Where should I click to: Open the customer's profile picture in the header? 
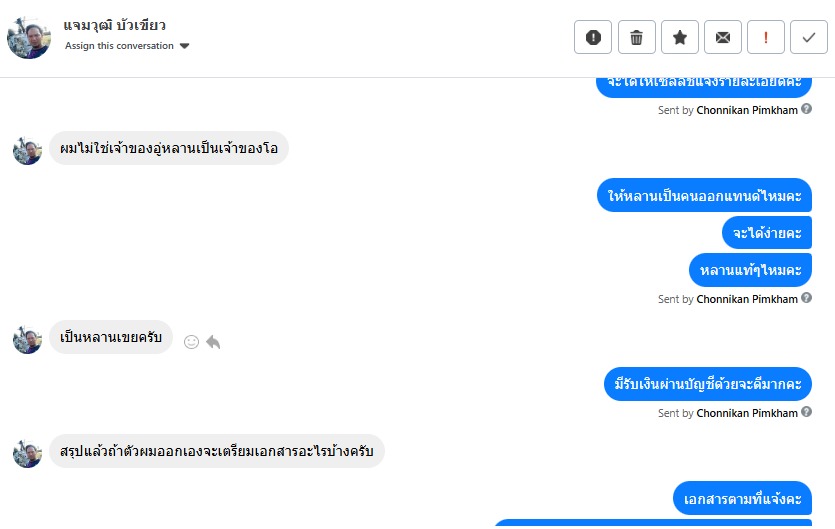29,37
